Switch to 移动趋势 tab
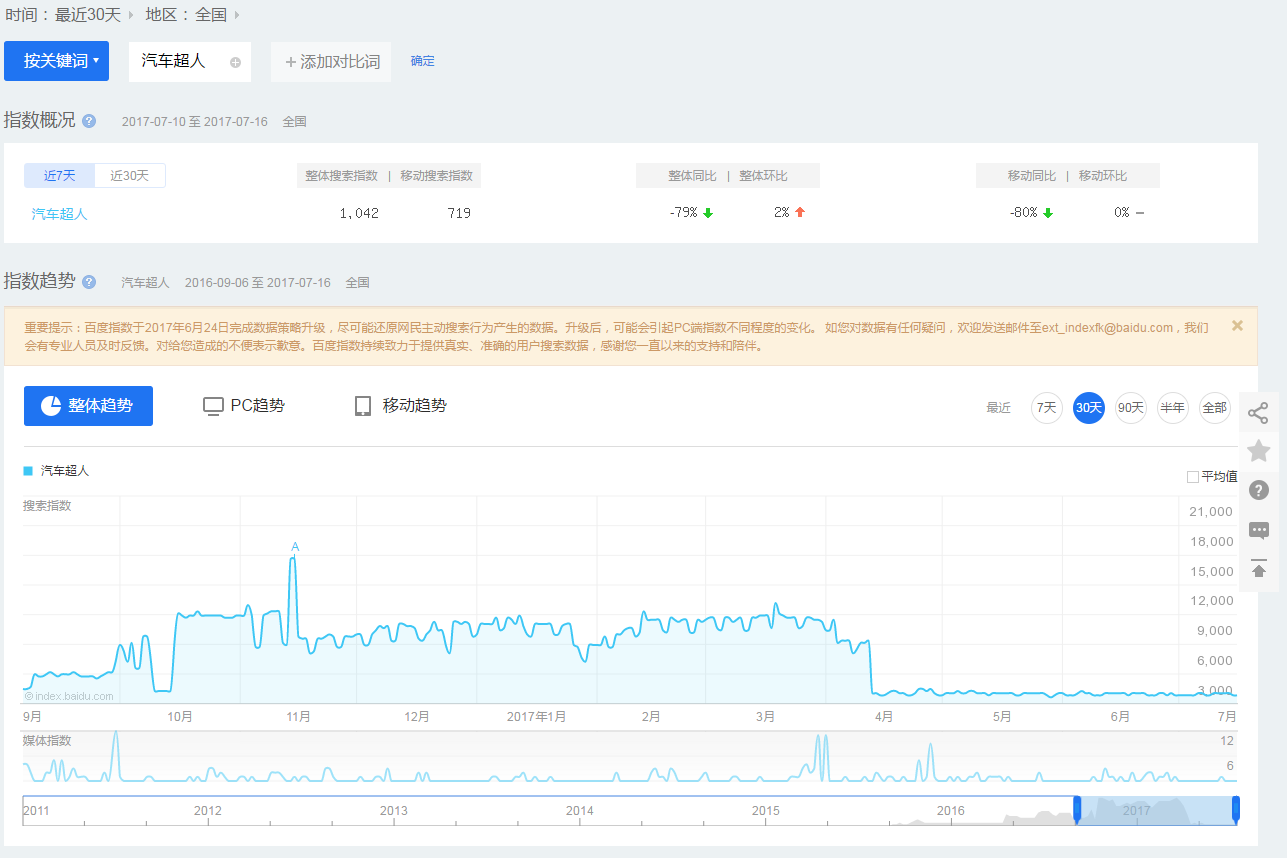This screenshot has height=858, width=1287. pos(400,406)
